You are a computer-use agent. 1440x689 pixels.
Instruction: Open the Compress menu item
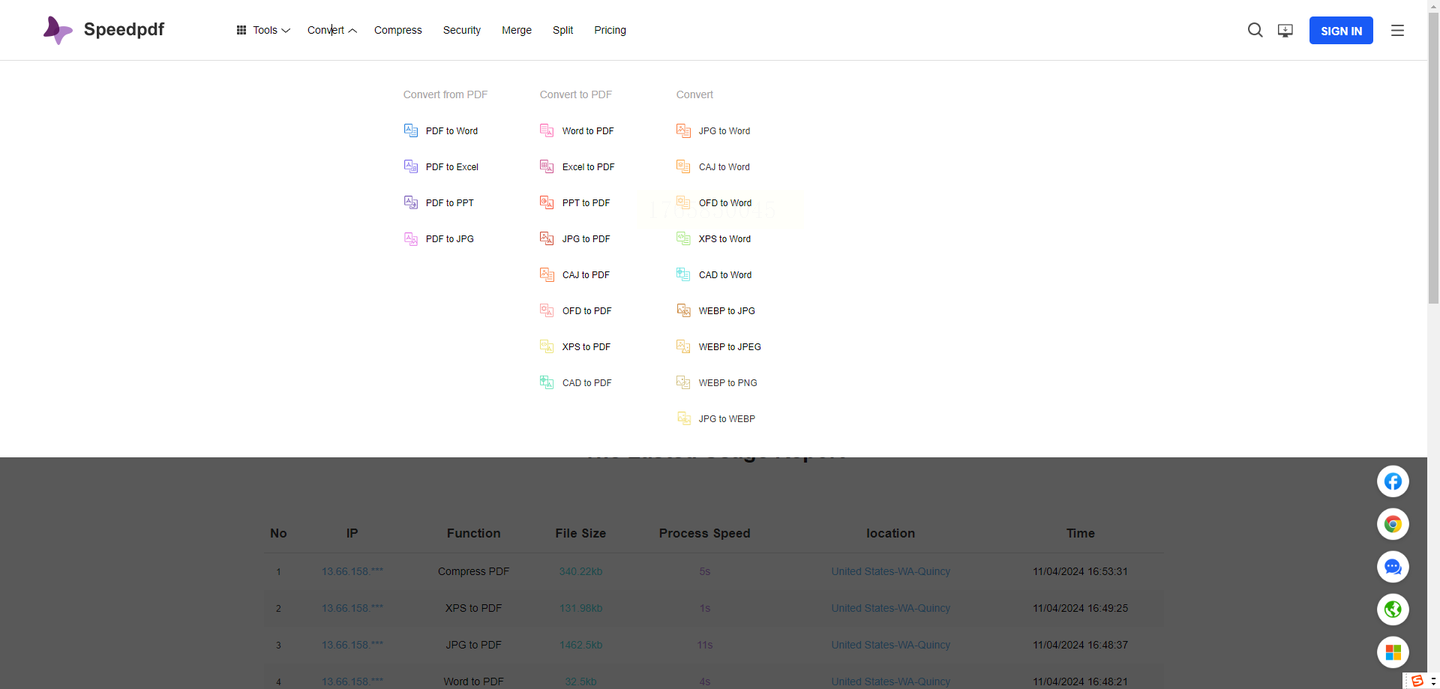(398, 30)
